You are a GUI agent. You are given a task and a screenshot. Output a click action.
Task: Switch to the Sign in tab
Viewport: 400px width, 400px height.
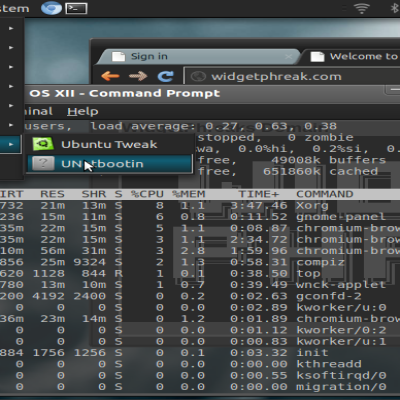[198, 57]
